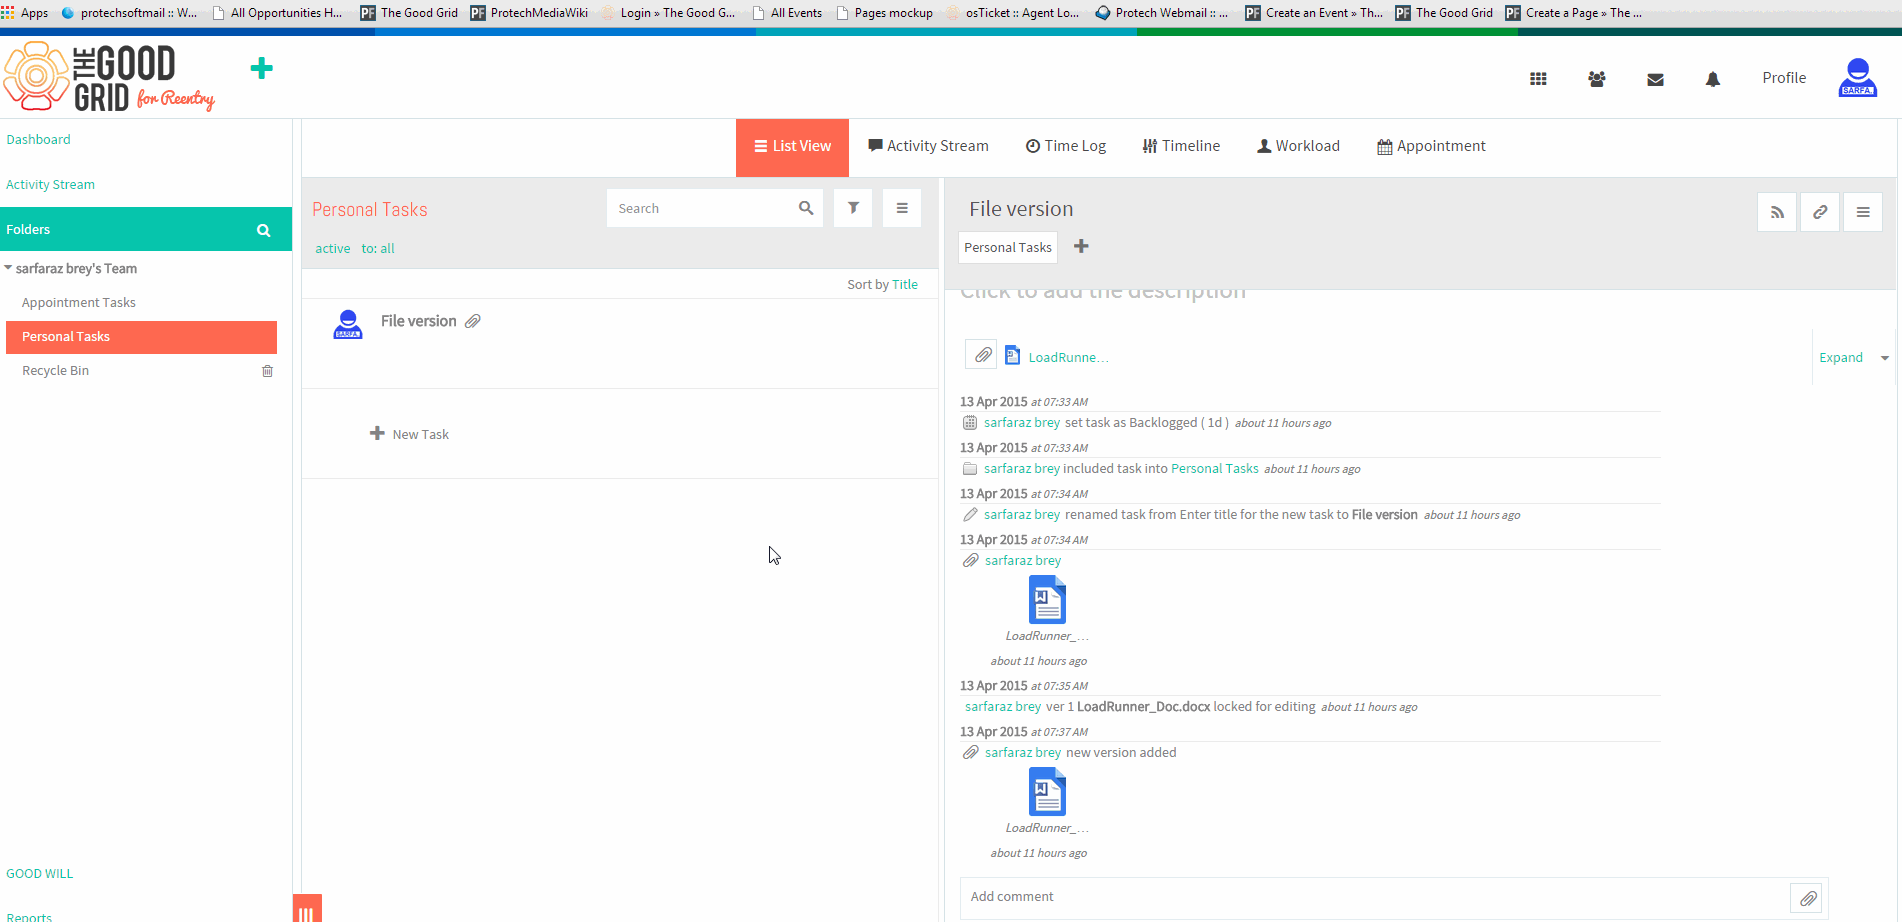Open the Expand dropdown arrow
The image size is (1902, 922).
pos(1885,358)
